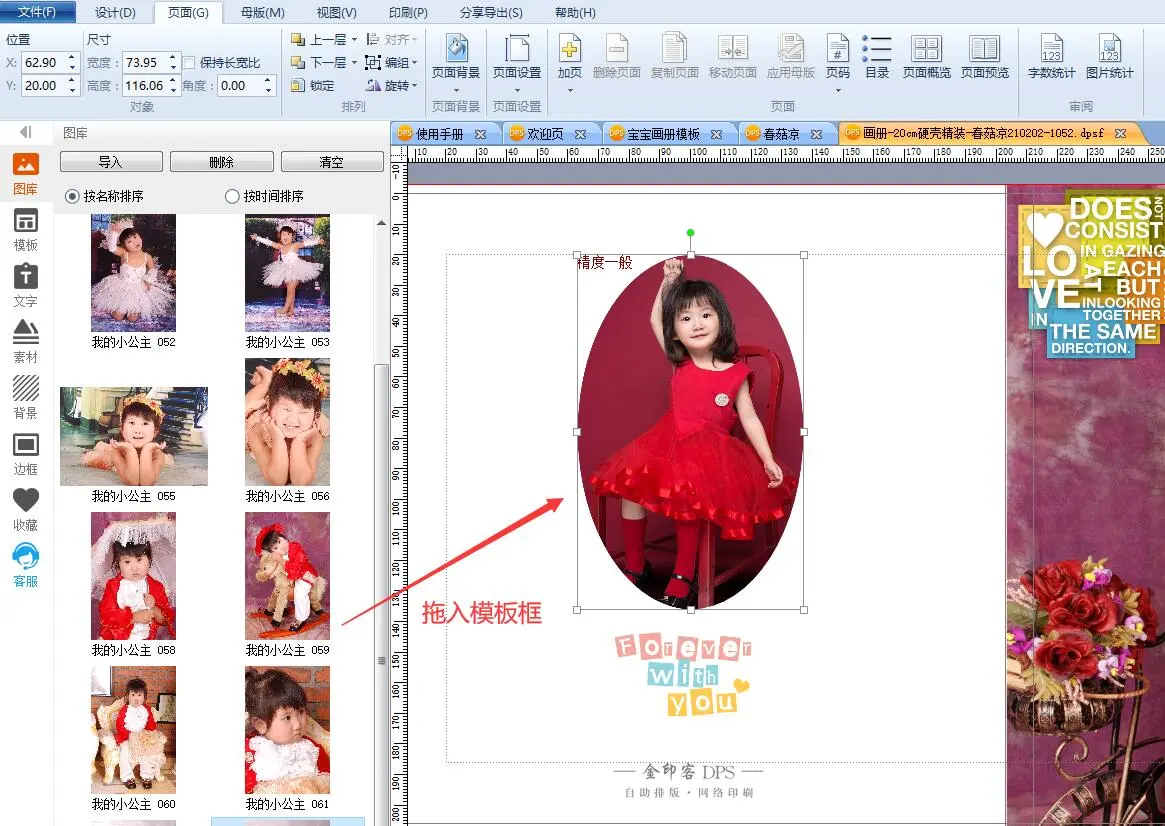Select 按时间排序 sort by time radio

232,196
